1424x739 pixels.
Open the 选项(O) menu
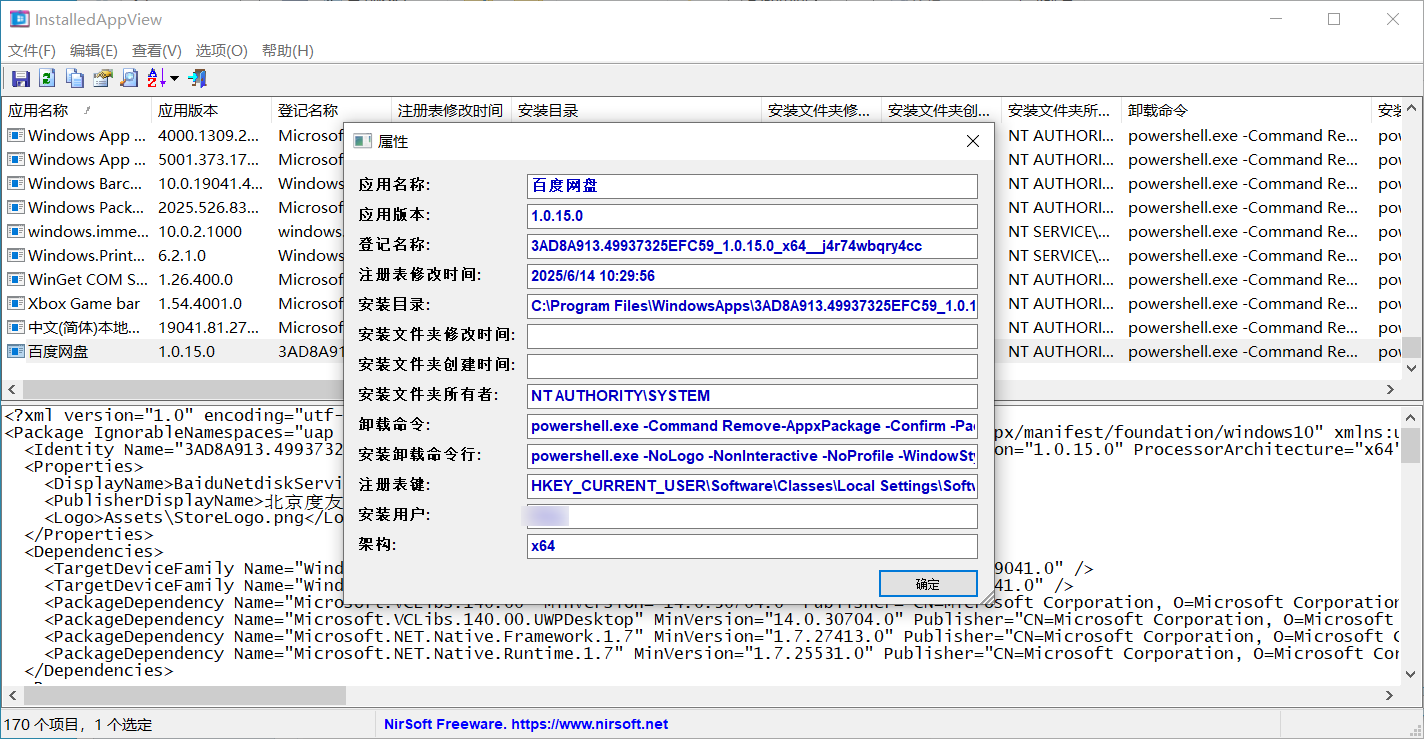pos(222,50)
